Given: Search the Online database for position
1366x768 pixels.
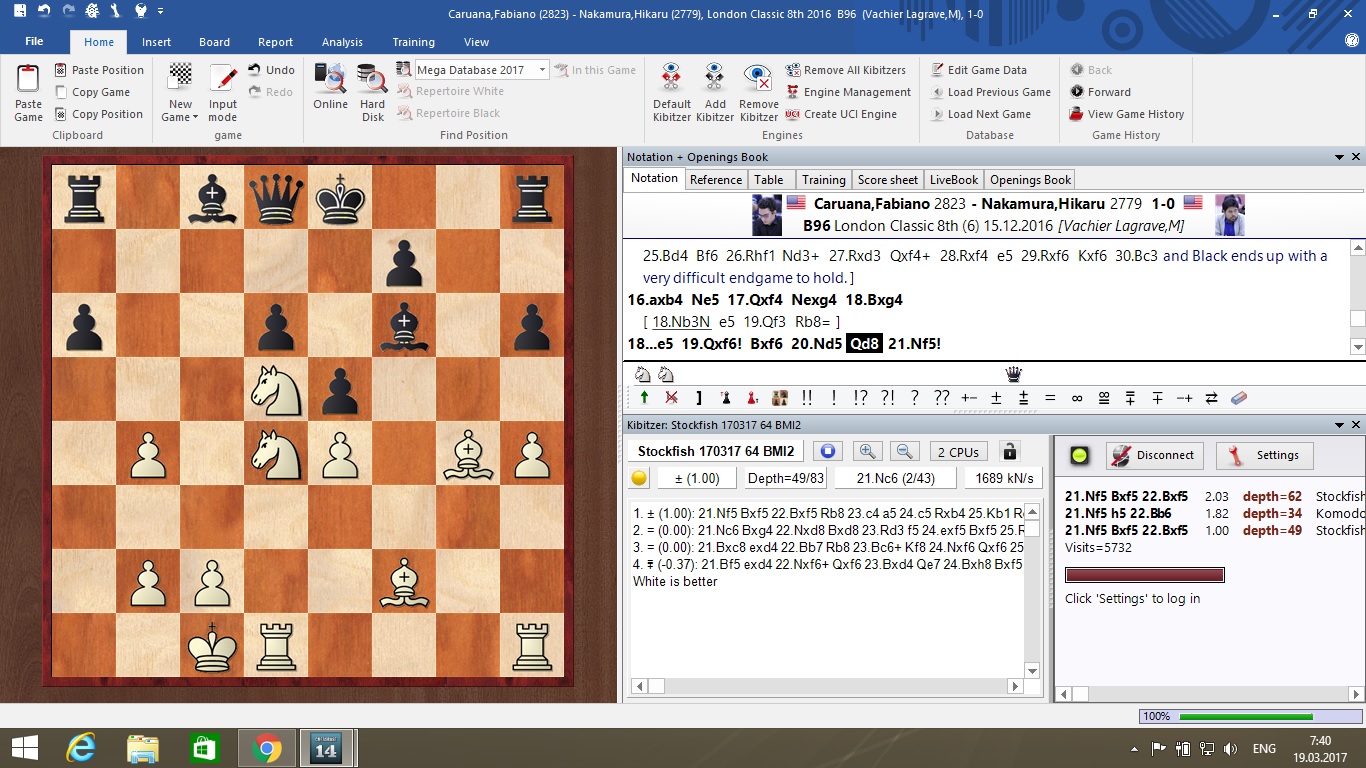Looking at the screenshot, I should [330, 78].
